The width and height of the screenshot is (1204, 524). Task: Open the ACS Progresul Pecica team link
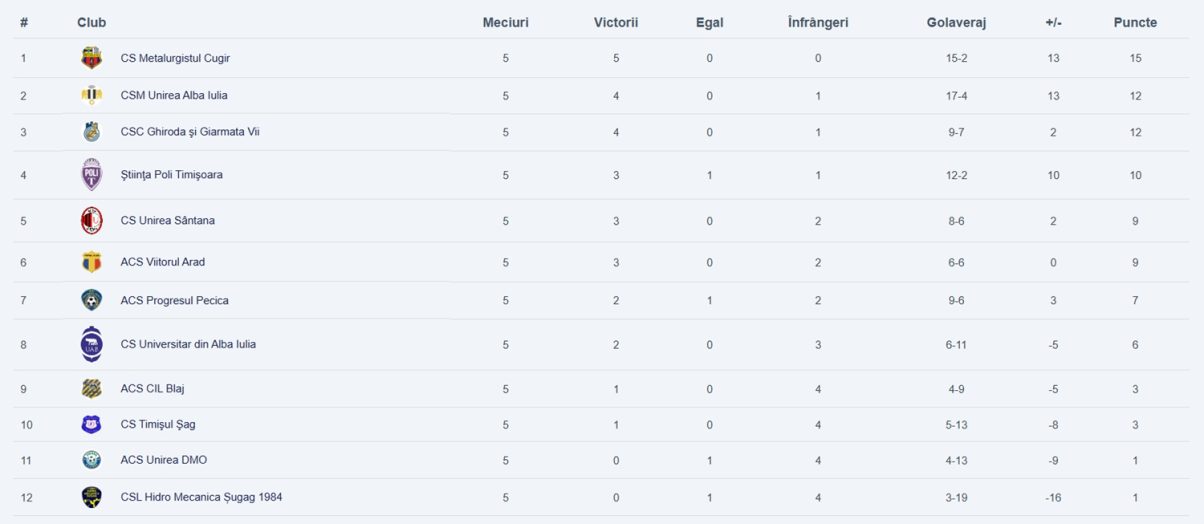pos(174,300)
